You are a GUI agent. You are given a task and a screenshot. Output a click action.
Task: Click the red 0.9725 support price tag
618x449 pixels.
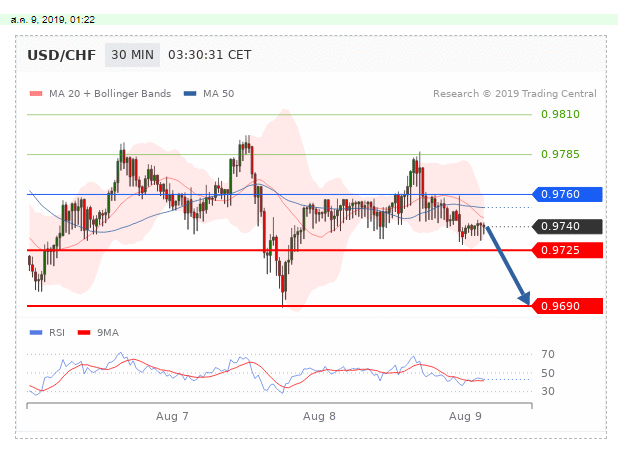click(x=567, y=250)
